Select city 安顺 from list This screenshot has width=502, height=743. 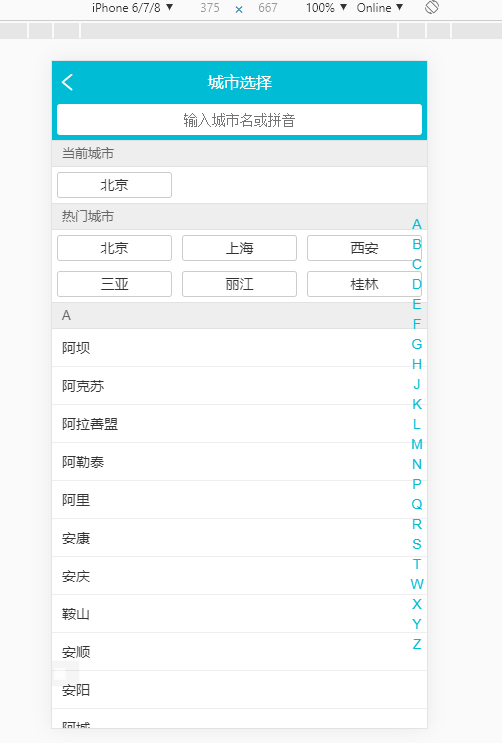point(239,652)
